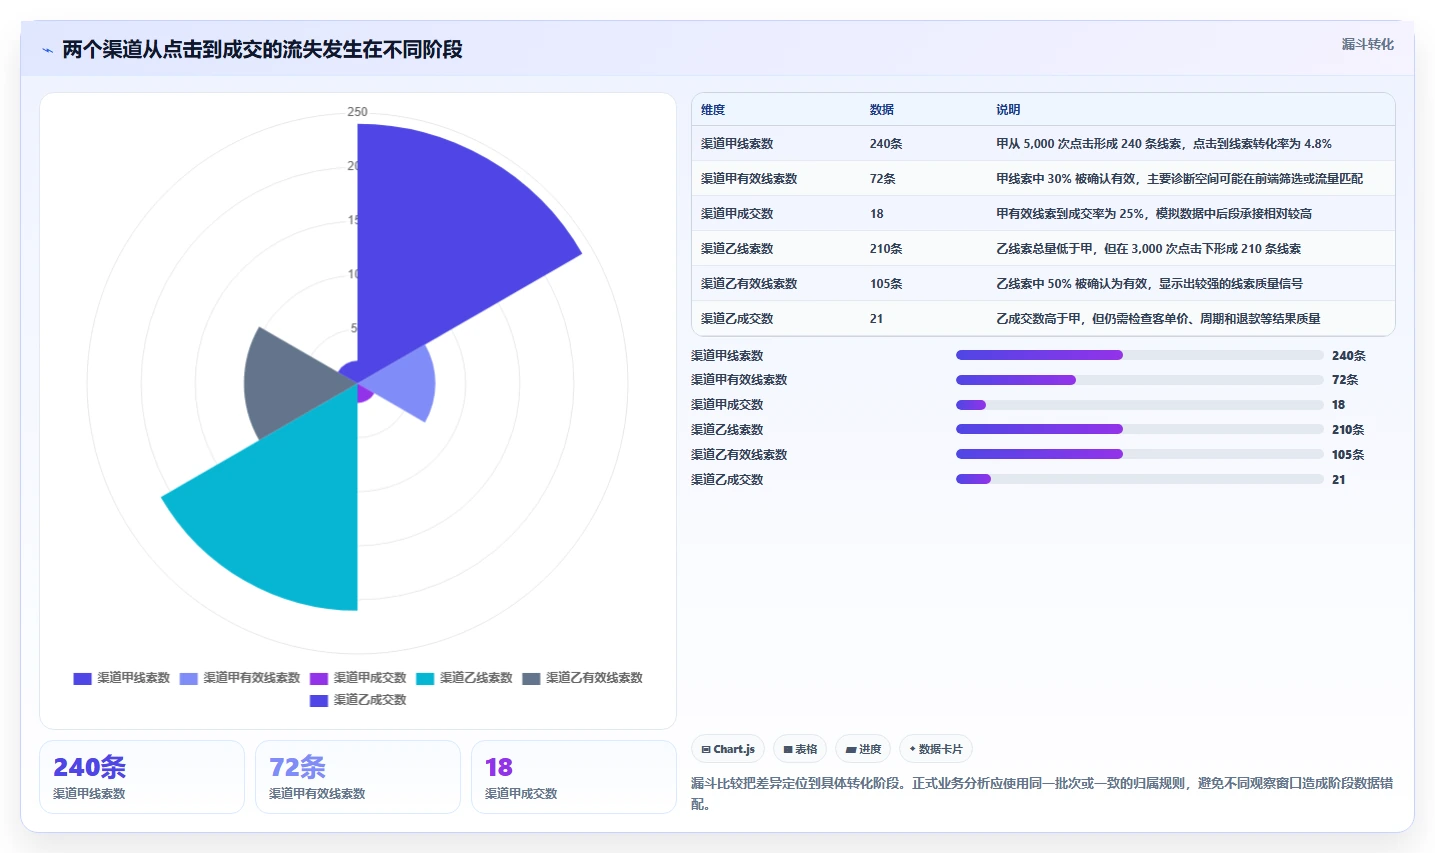The width and height of the screenshot is (1435, 853).
Task: Toggle 渠道乙线索数 legend item in chart
Action: point(464,678)
